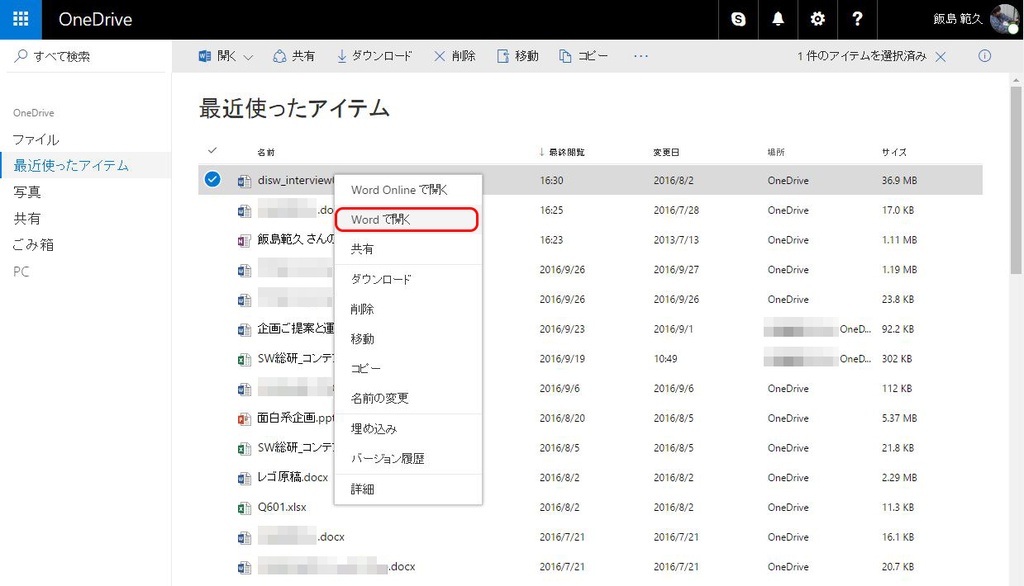Click the Word icon of disw_interview file
1024x586 pixels.
coord(244,181)
